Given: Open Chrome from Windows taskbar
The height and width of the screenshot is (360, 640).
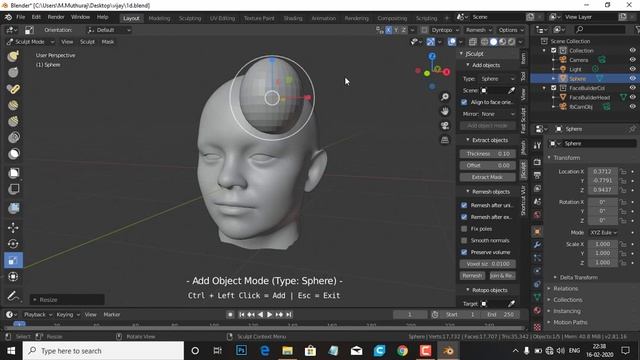Looking at the screenshot, I should pos(402,351).
